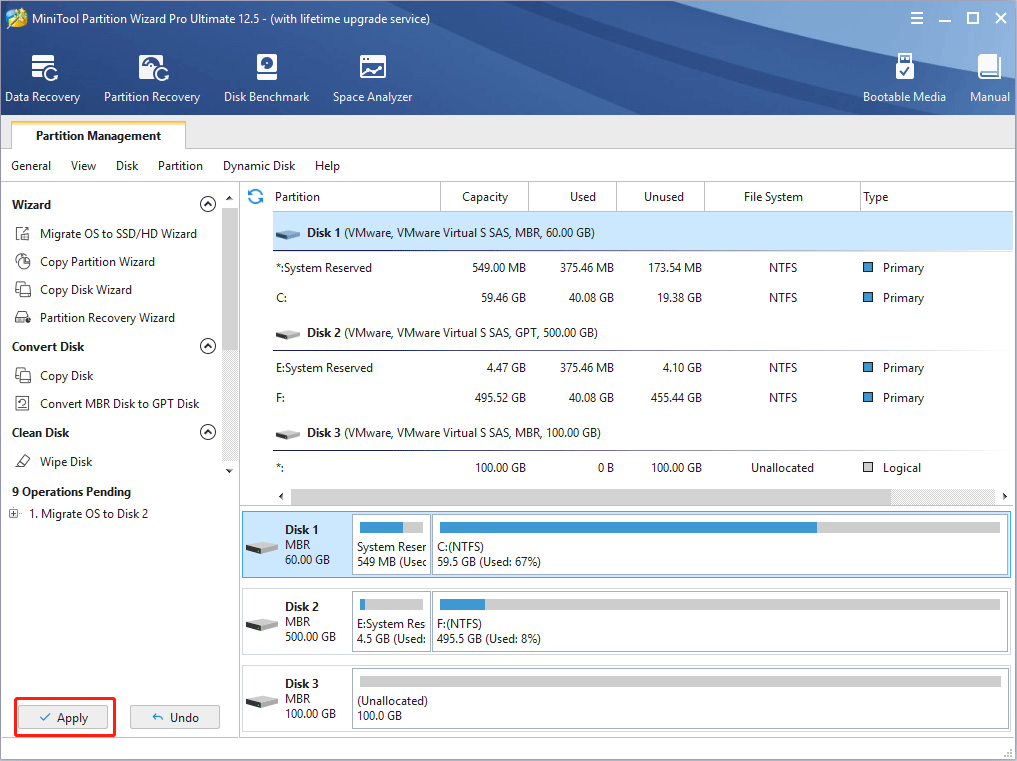Undo the last operation
This screenshot has height=761, width=1017.
[175, 716]
